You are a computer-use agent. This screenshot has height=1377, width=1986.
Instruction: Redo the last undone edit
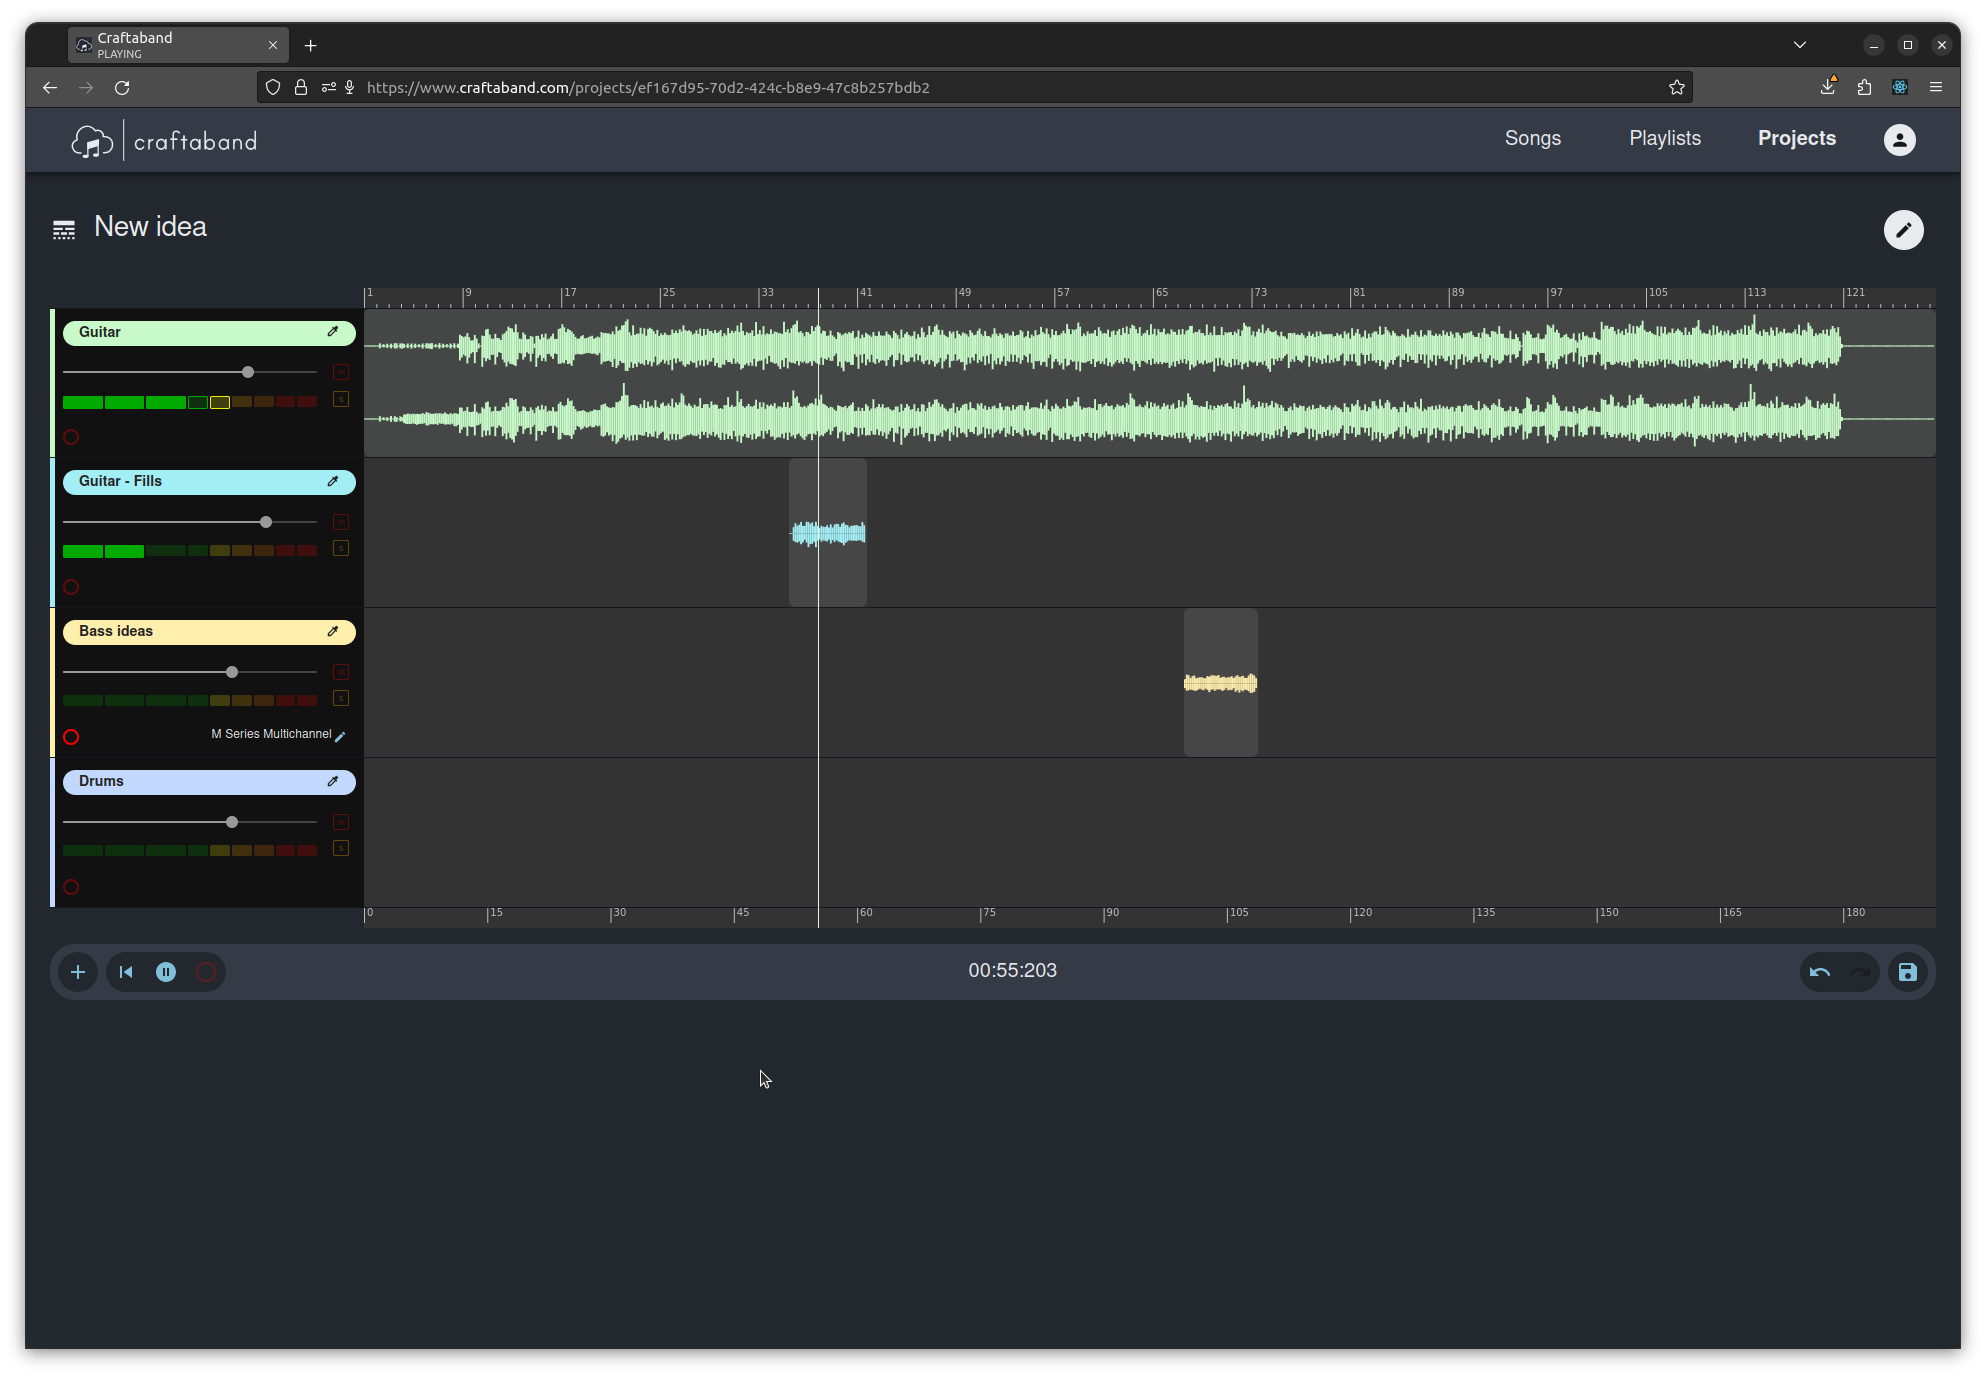(1860, 972)
